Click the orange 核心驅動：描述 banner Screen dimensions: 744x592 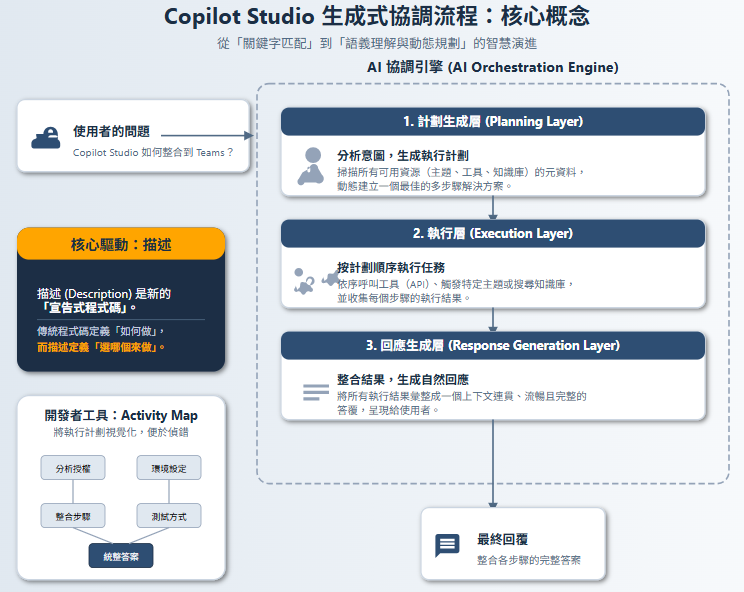(121, 244)
